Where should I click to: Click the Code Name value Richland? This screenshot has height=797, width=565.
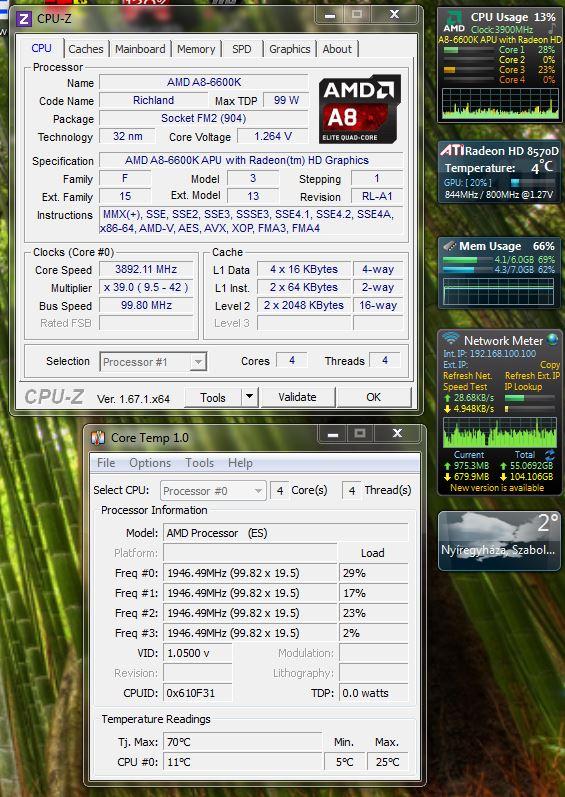(x=153, y=100)
